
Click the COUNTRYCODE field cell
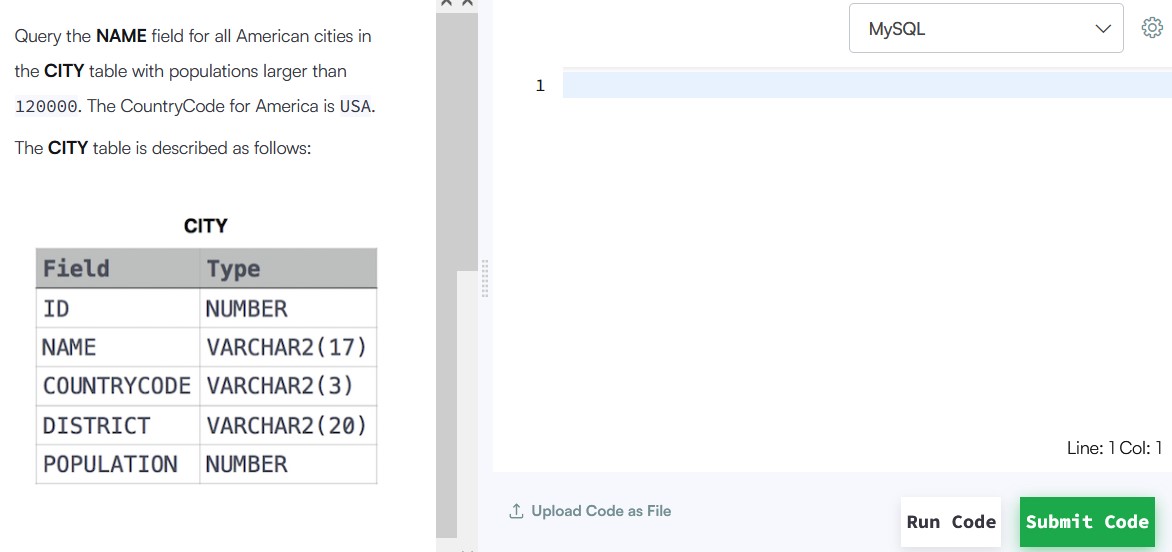click(x=117, y=386)
